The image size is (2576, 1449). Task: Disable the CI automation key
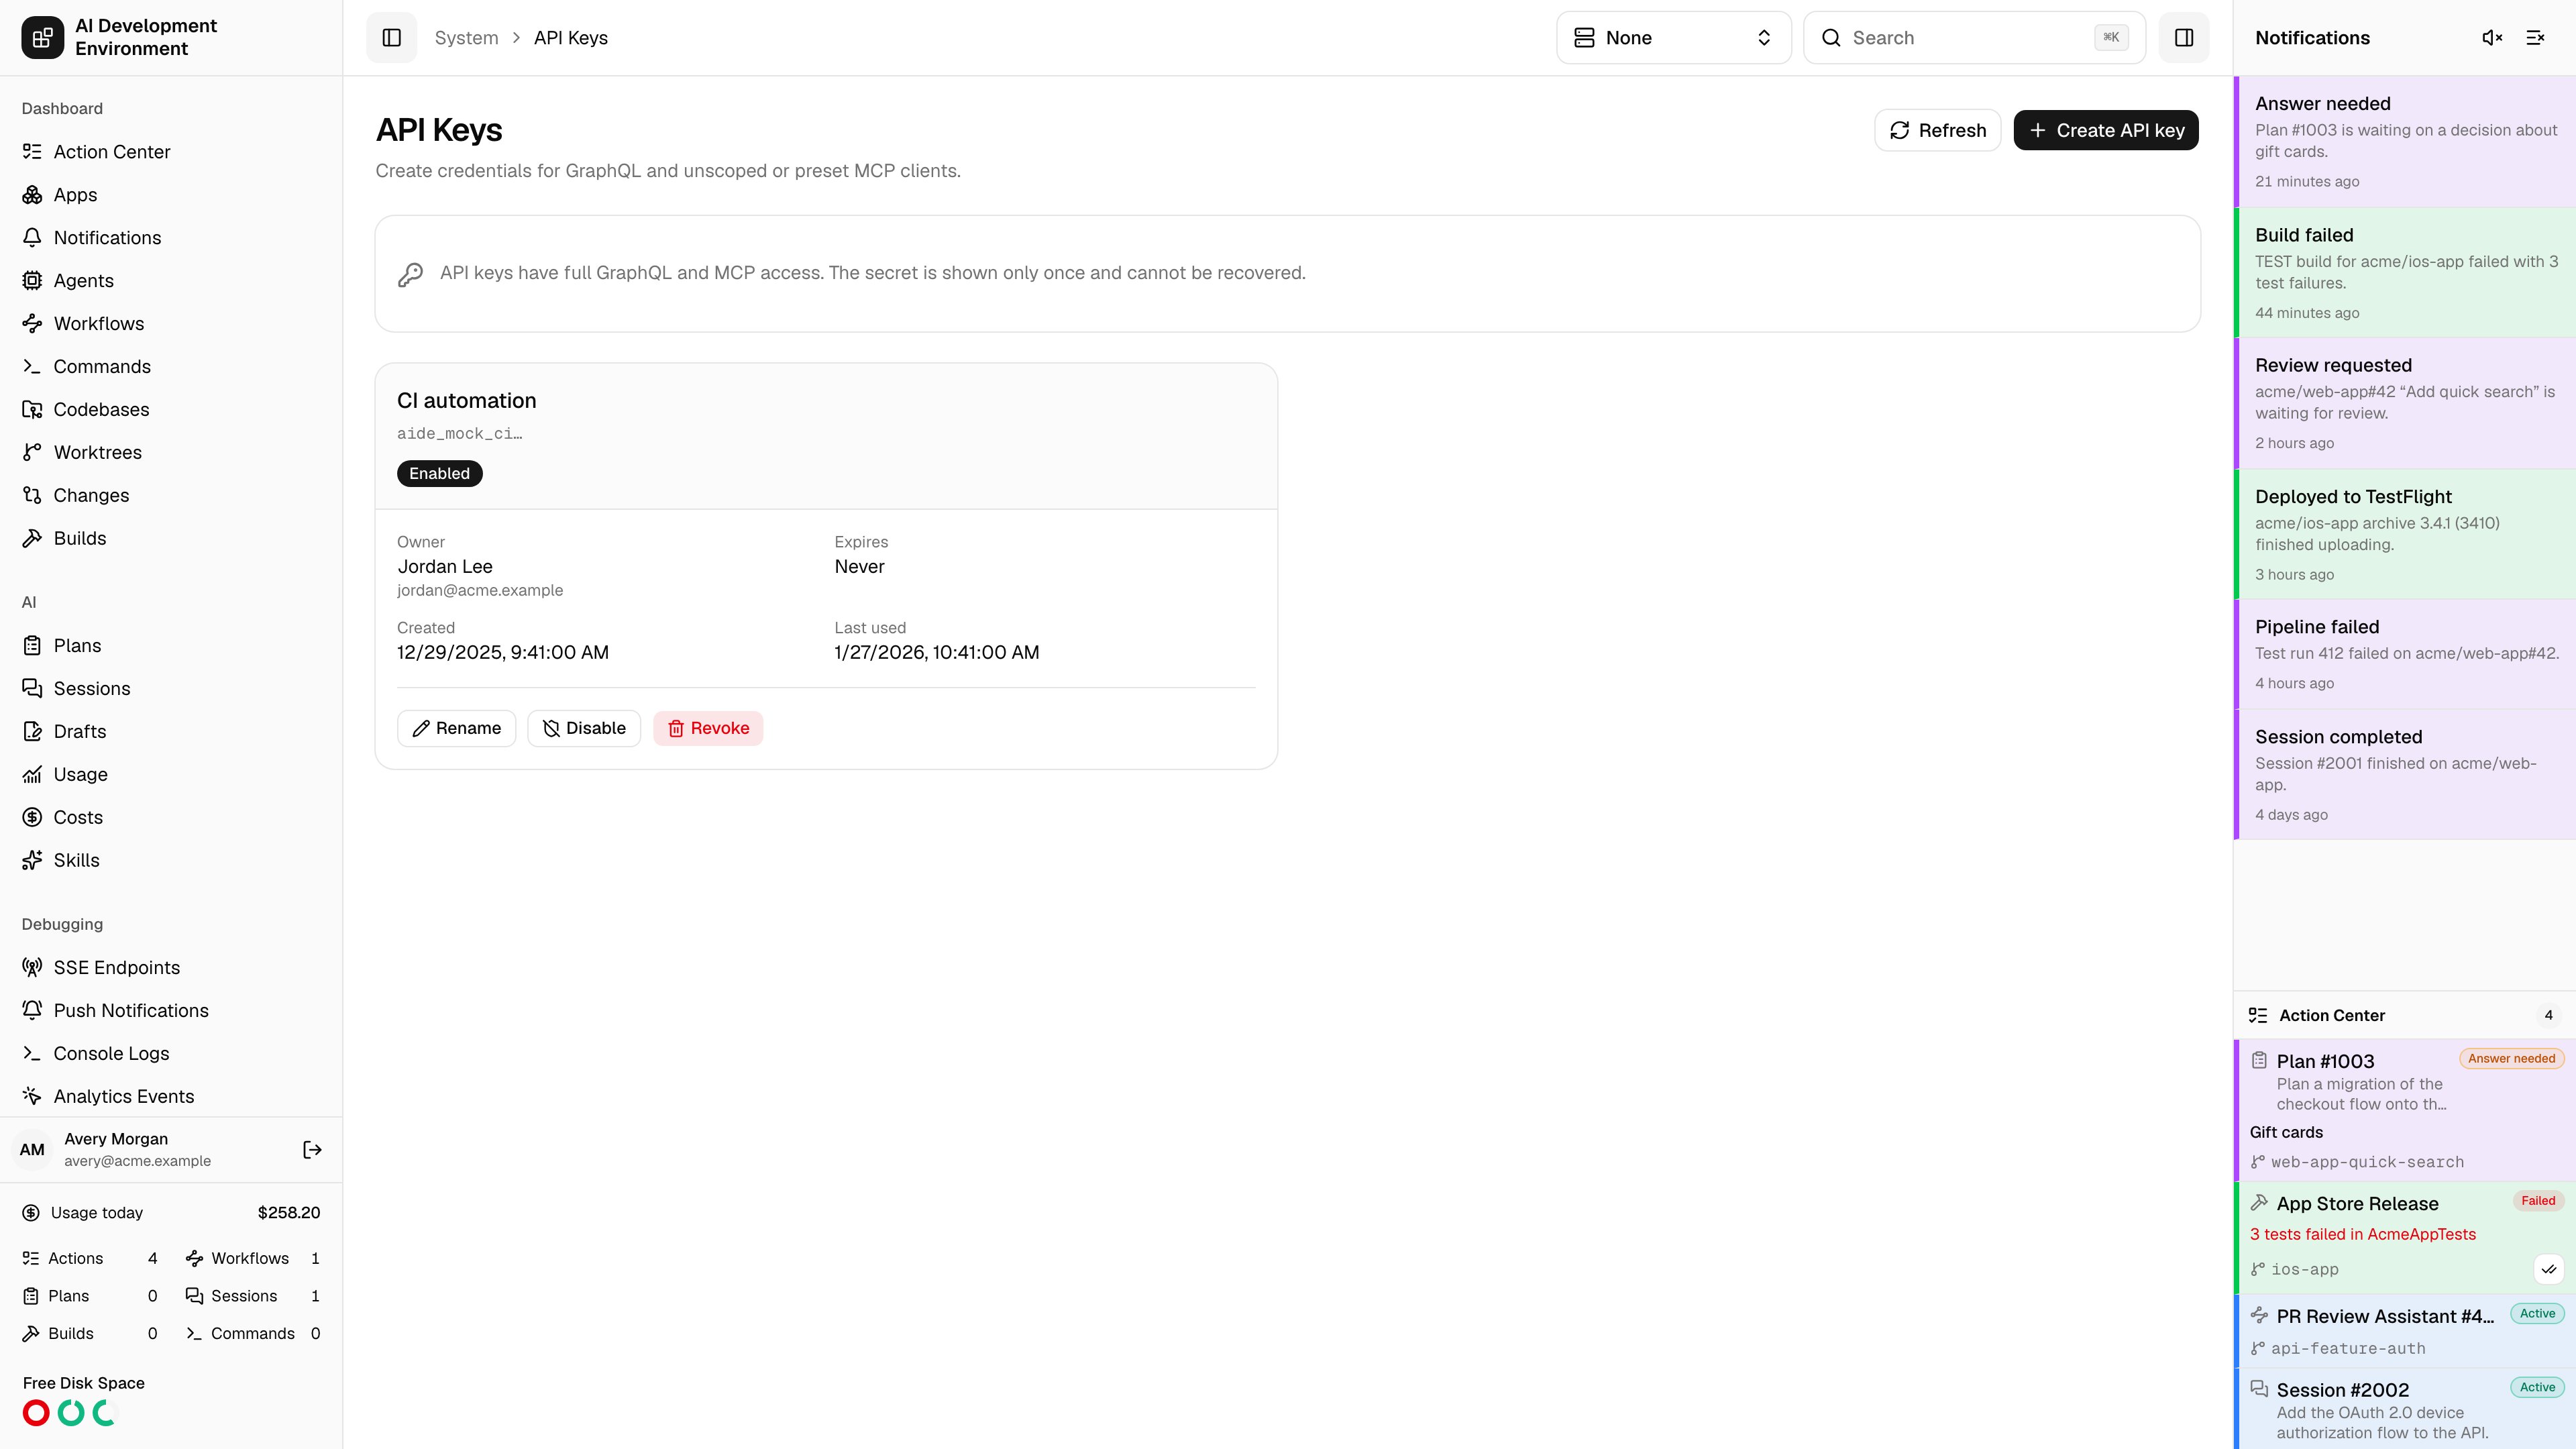coord(584,728)
